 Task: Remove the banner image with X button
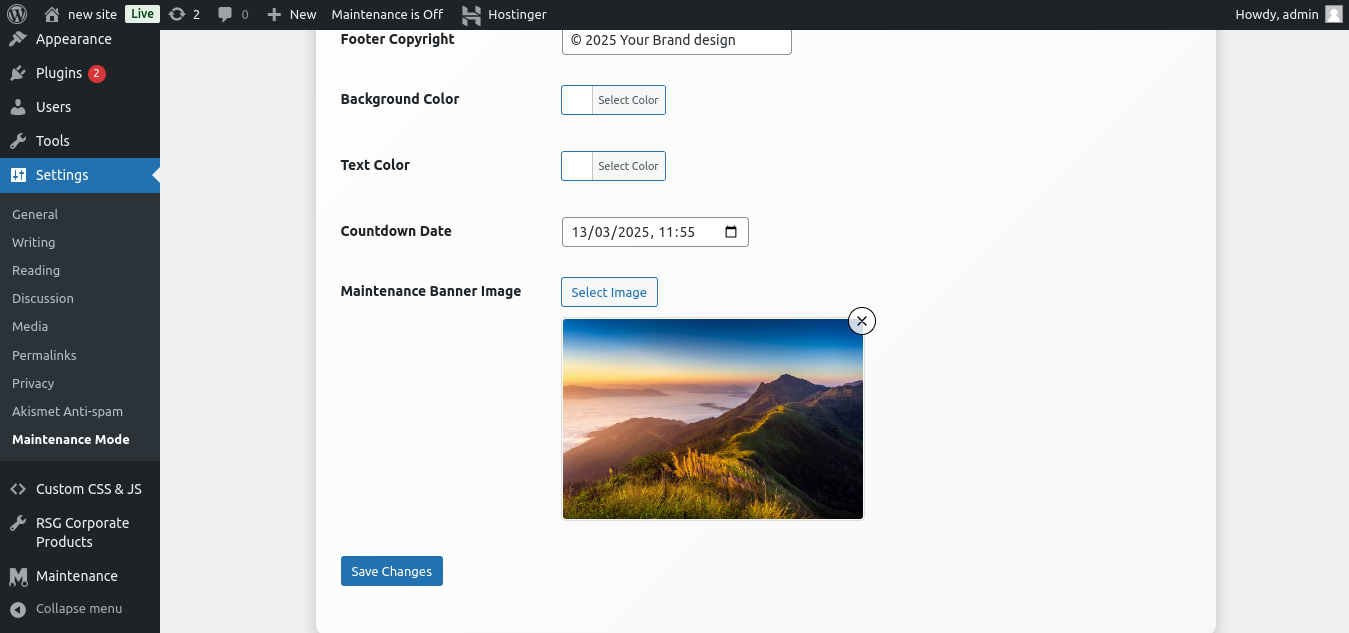[x=861, y=321]
